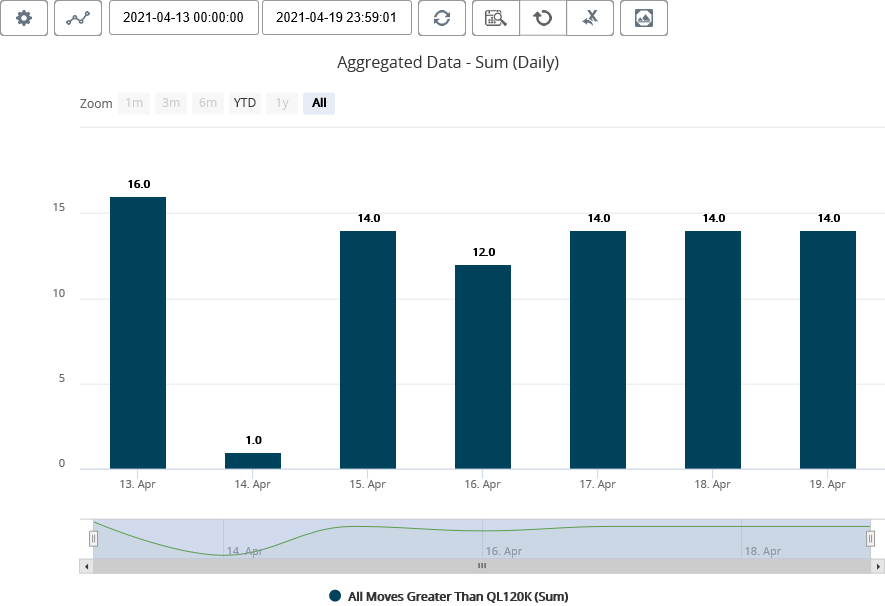885x606 pixels.
Task: Select the 1m zoom range
Action: pyautogui.click(x=134, y=103)
